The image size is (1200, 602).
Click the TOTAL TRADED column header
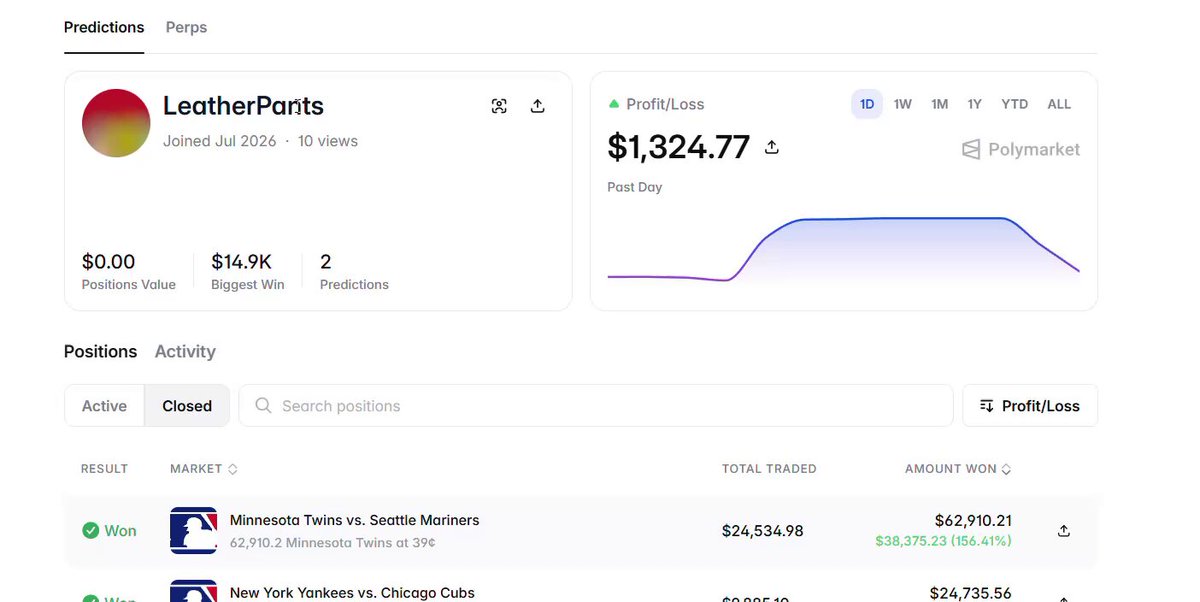pyautogui.click(x=769, y=469)
